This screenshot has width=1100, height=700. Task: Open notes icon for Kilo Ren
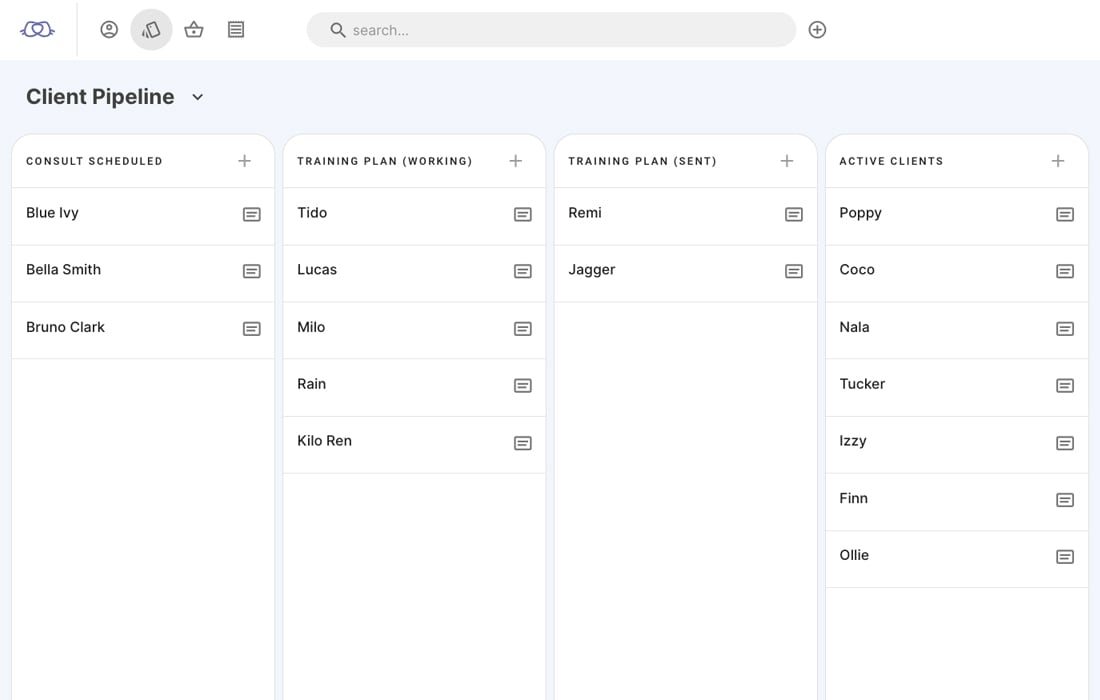(523, 443)
